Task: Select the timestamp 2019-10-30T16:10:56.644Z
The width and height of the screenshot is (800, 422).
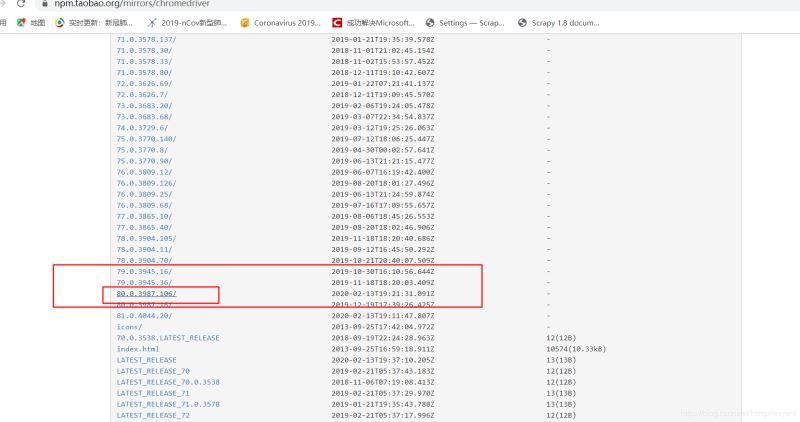Action: (x=383, y=271)
